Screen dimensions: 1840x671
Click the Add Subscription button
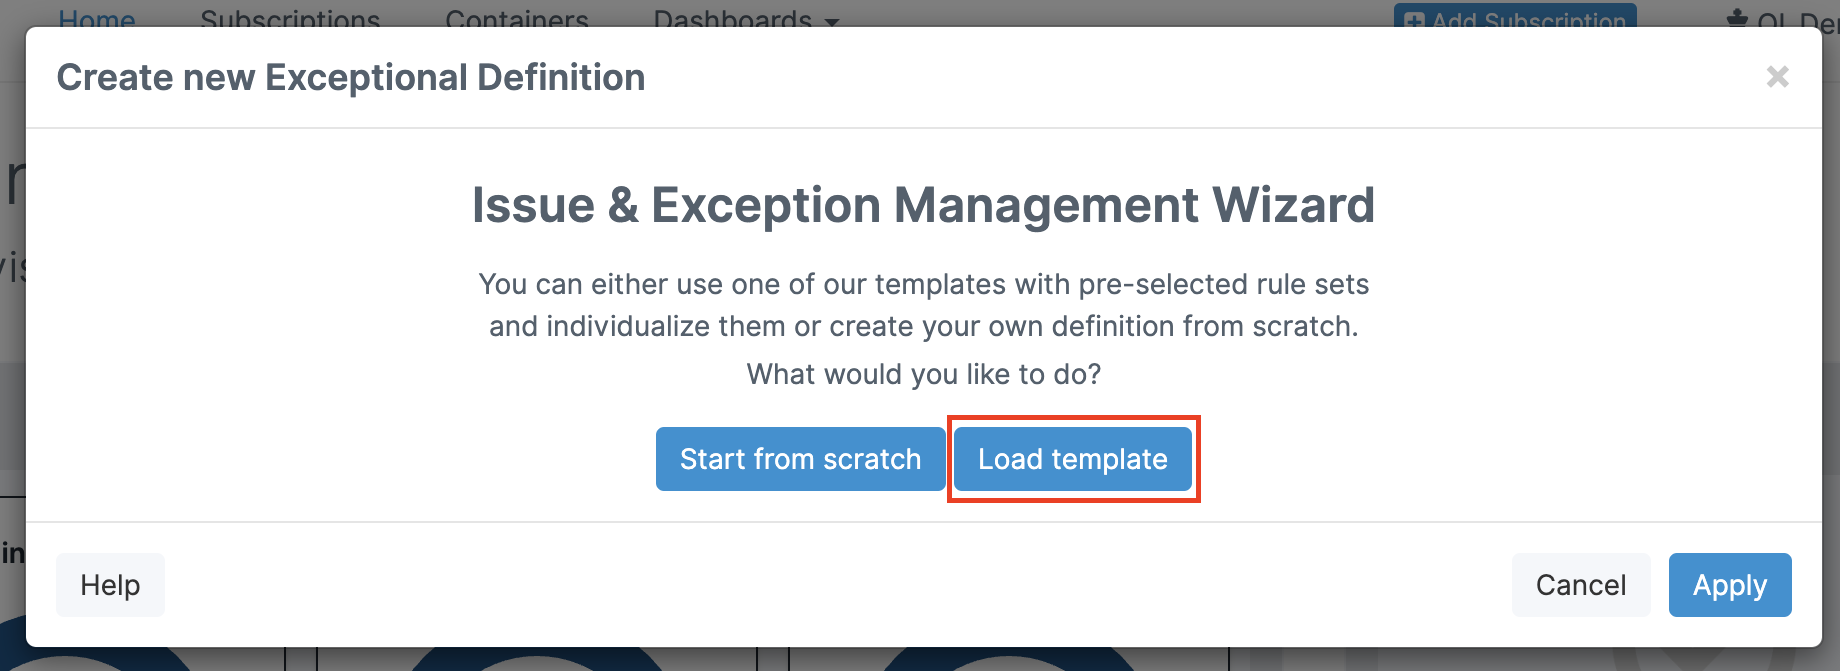tap(1515, 16)
